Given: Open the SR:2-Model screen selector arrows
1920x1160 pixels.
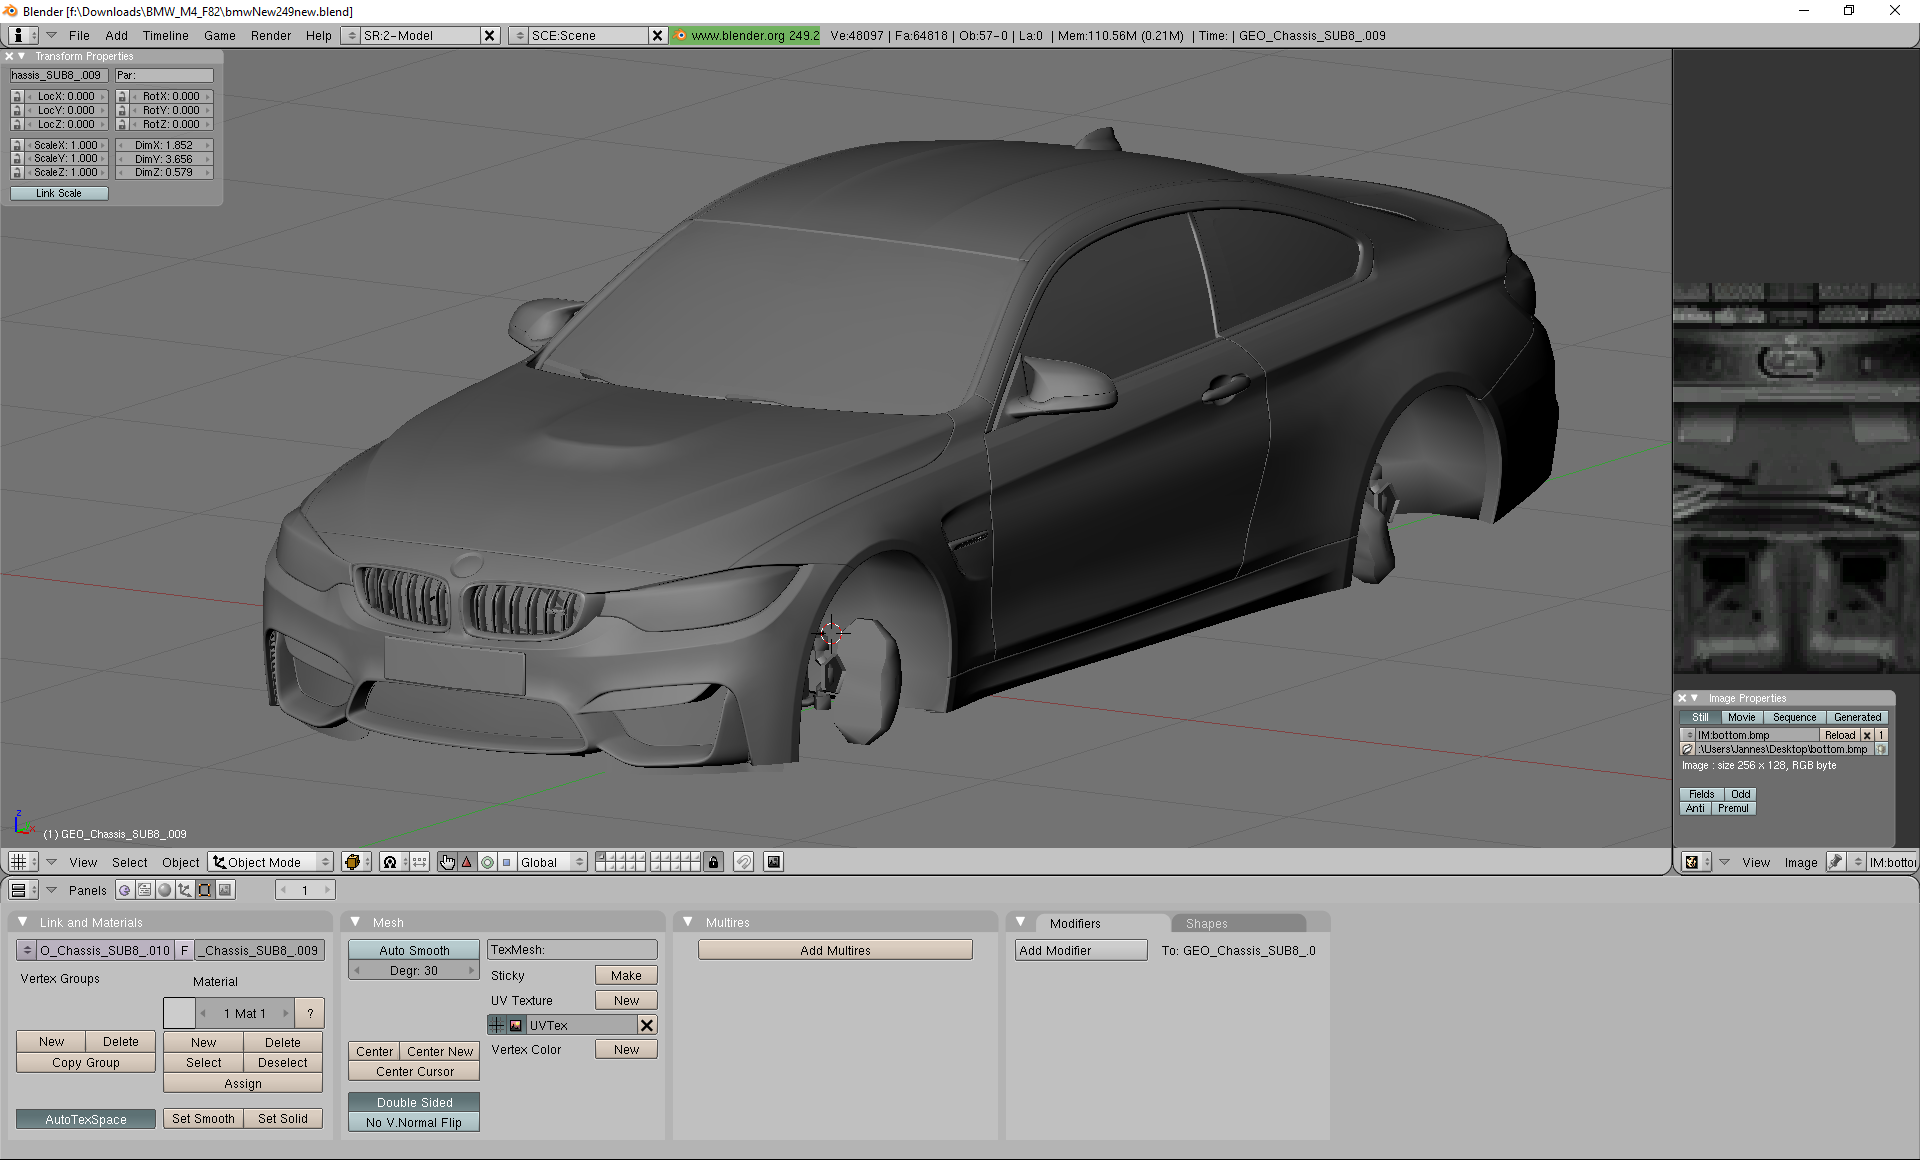Looking at the screenshot, I should (350, 35).
